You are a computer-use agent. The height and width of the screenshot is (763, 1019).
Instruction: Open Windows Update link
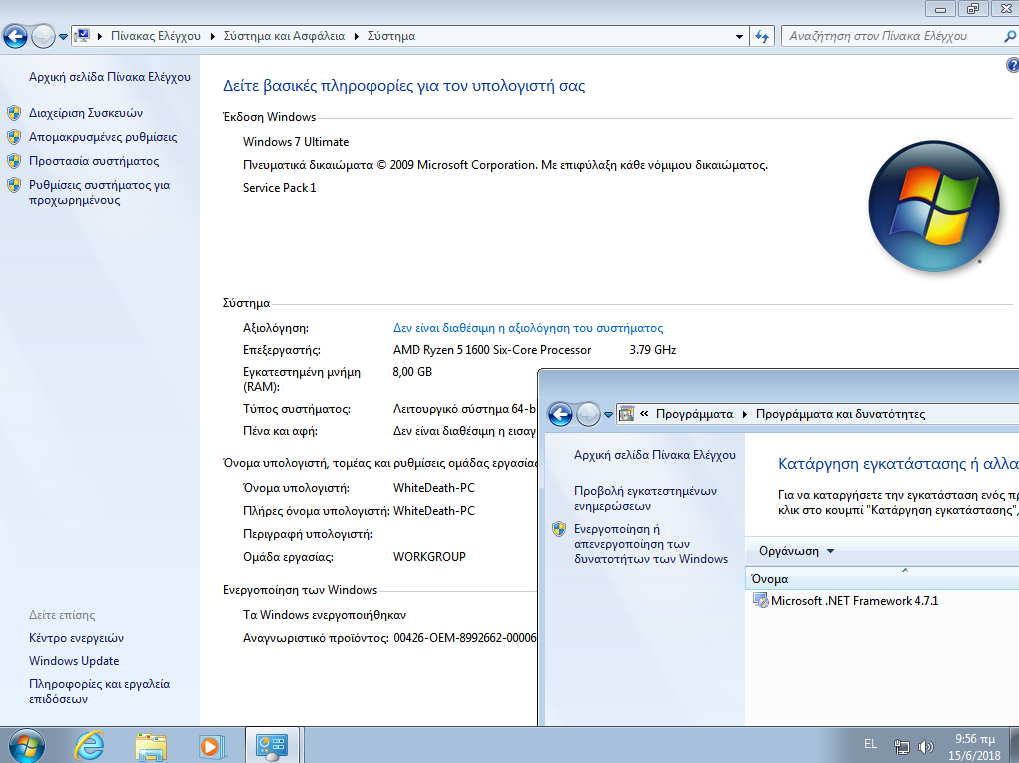[x=74, y=661]
